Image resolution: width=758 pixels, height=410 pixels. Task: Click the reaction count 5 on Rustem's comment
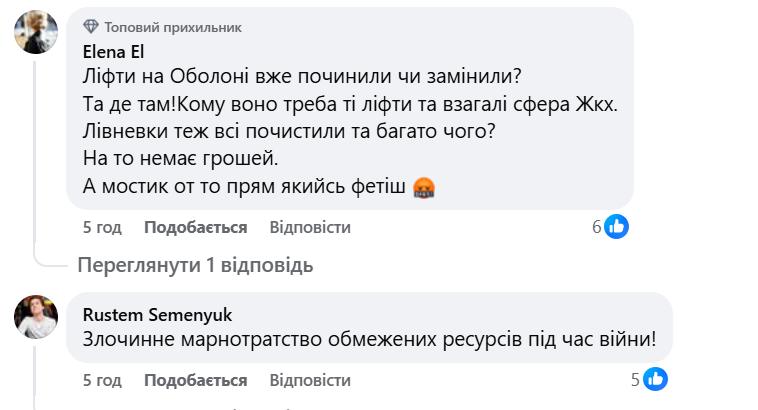[x=635, y=380]
